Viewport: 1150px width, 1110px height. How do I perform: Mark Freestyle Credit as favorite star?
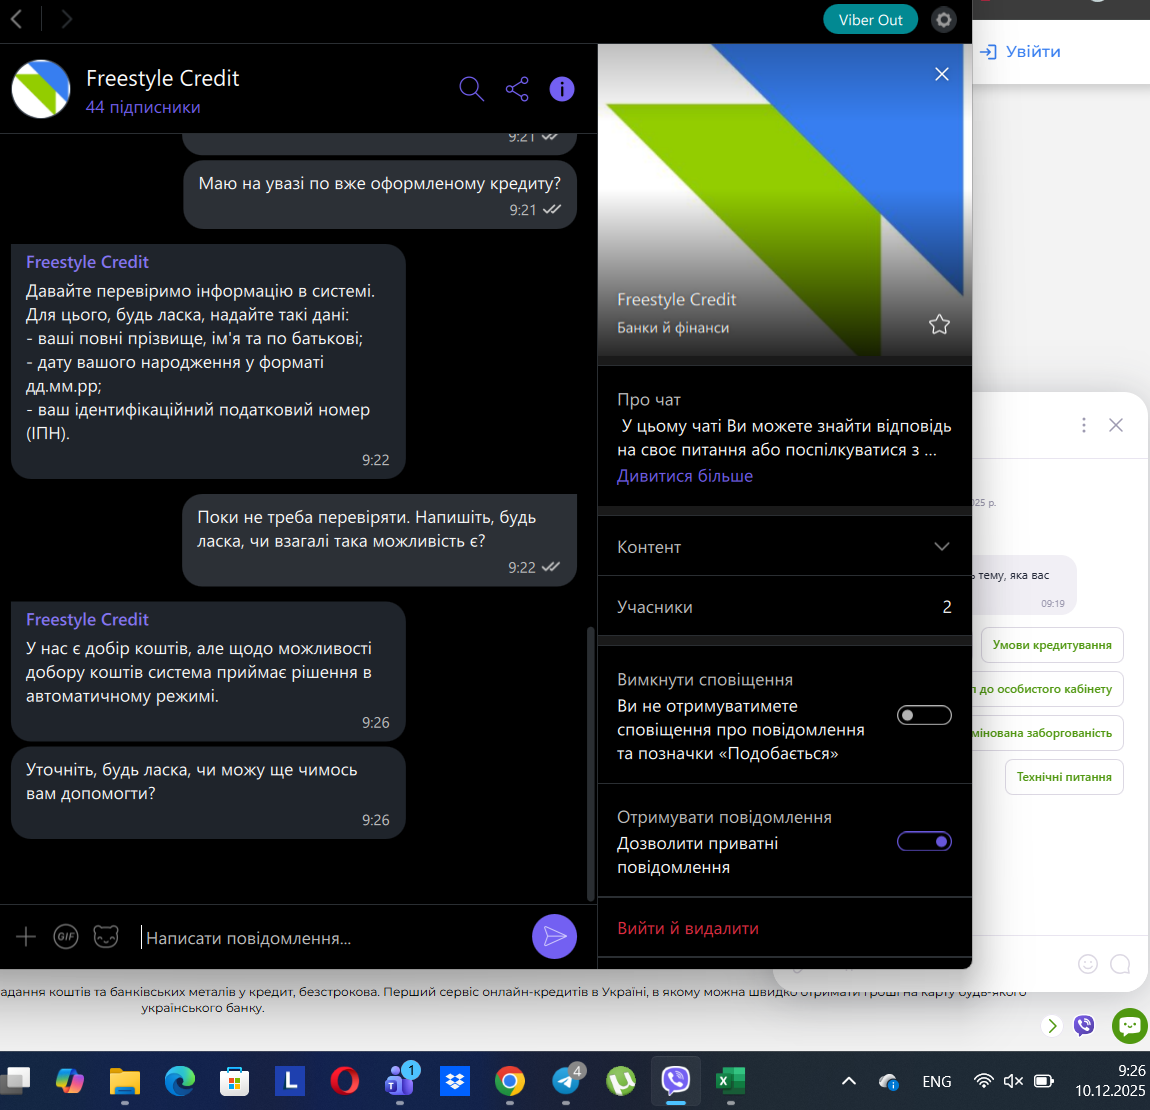coord(940,324)
